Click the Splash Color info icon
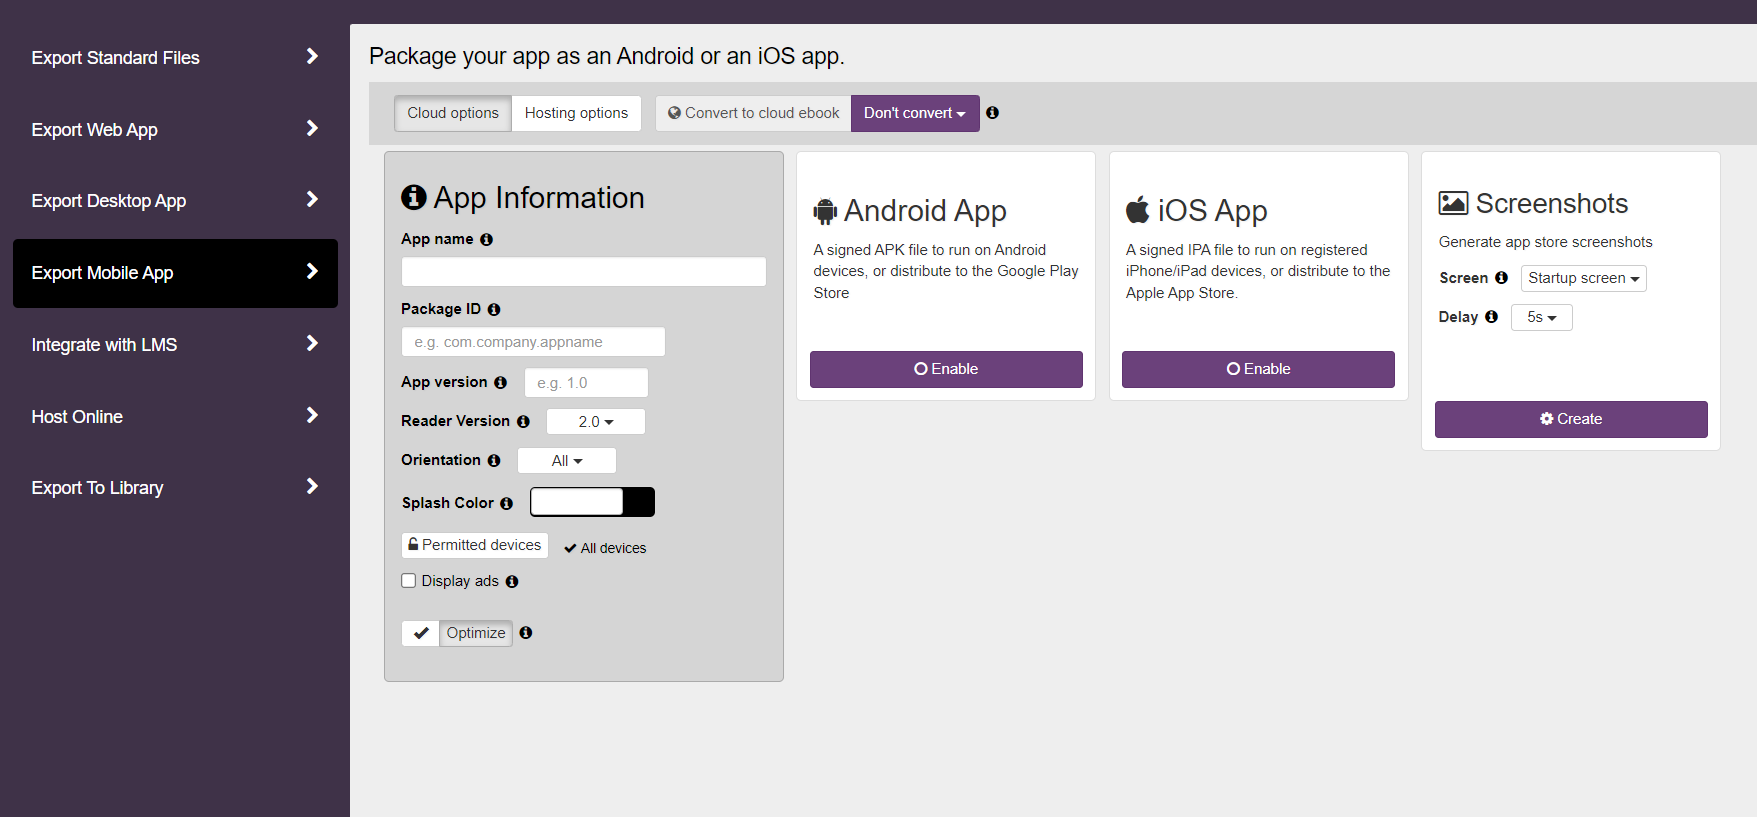The height and width of the screenshot is (817, 1757). 506,504
